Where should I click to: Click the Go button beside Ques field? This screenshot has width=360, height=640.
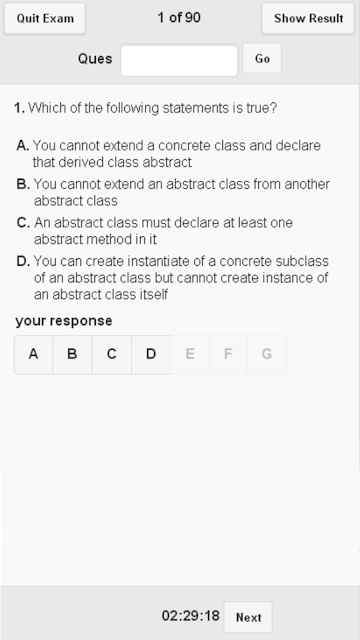tap(262, 58)
